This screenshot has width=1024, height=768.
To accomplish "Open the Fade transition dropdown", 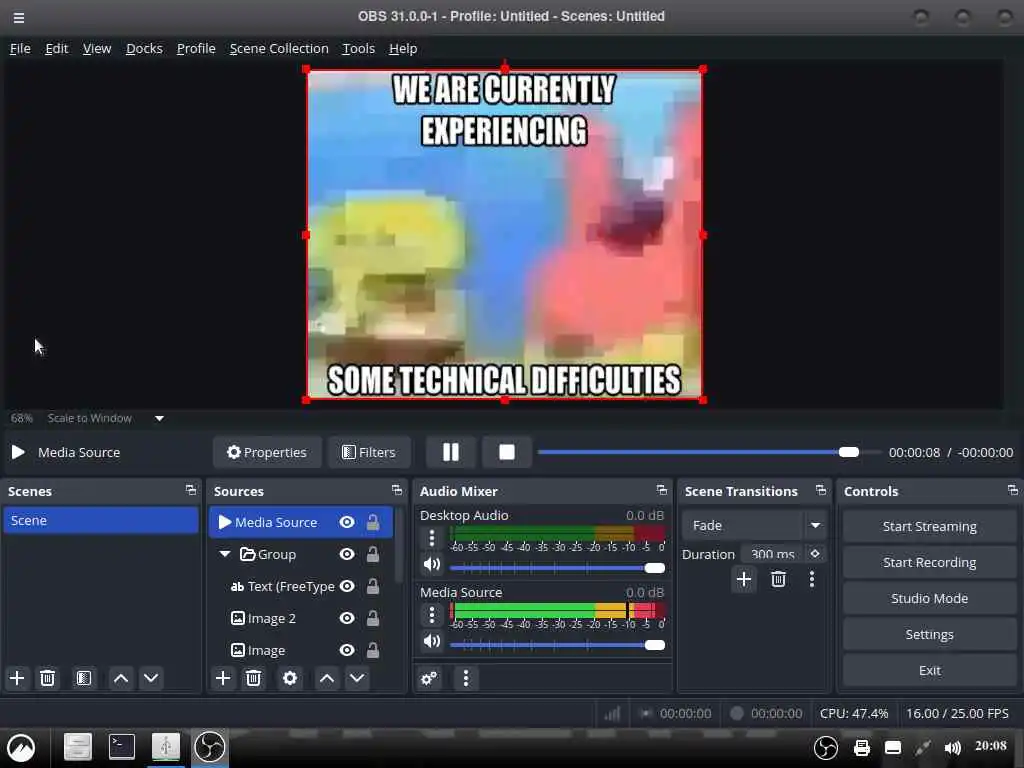I will point(815,526).
